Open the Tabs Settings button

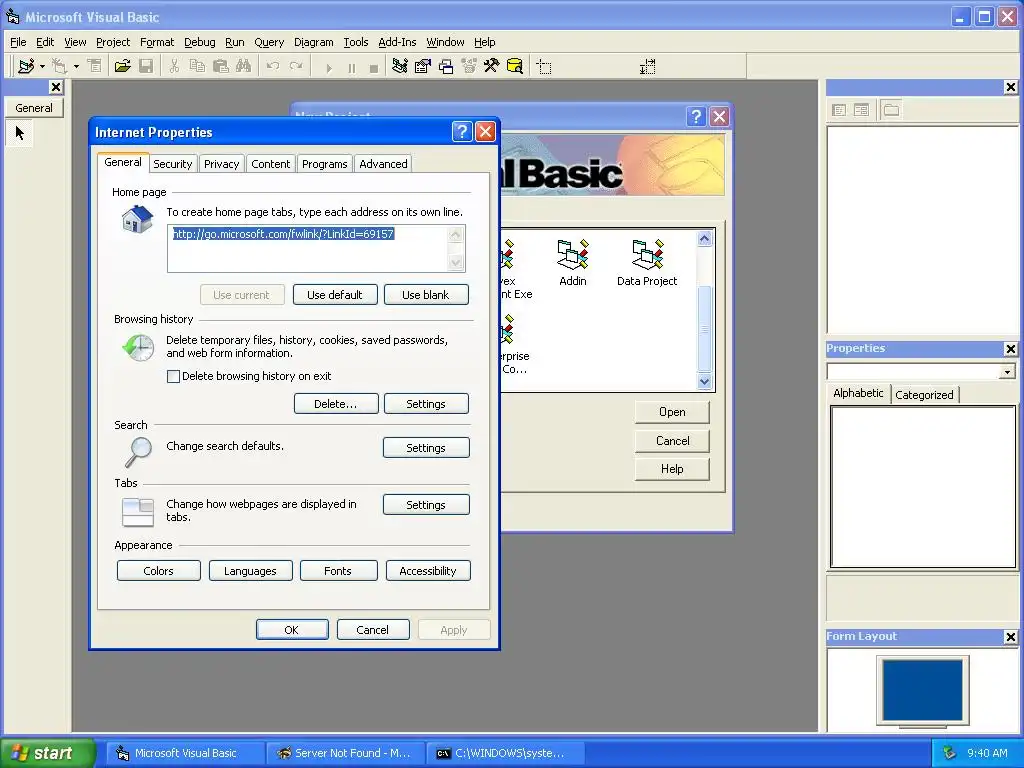(x=426, y=505)
